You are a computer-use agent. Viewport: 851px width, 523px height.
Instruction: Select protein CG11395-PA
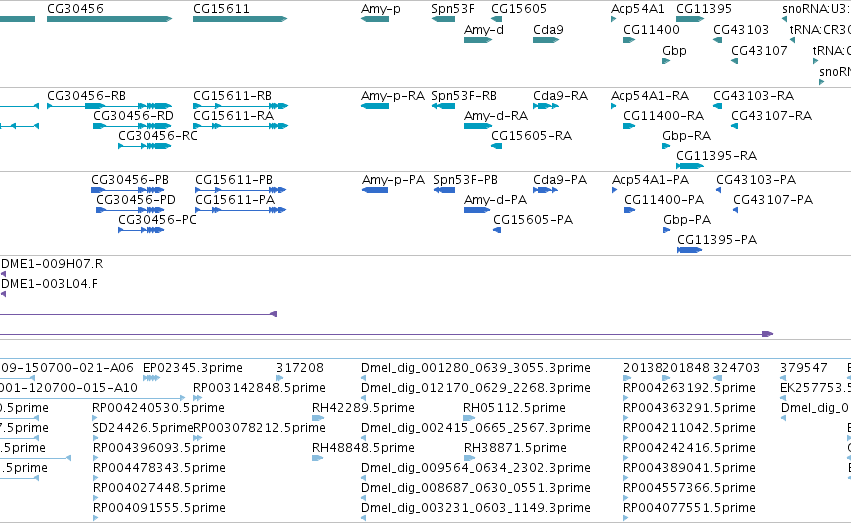click(717, 240)
